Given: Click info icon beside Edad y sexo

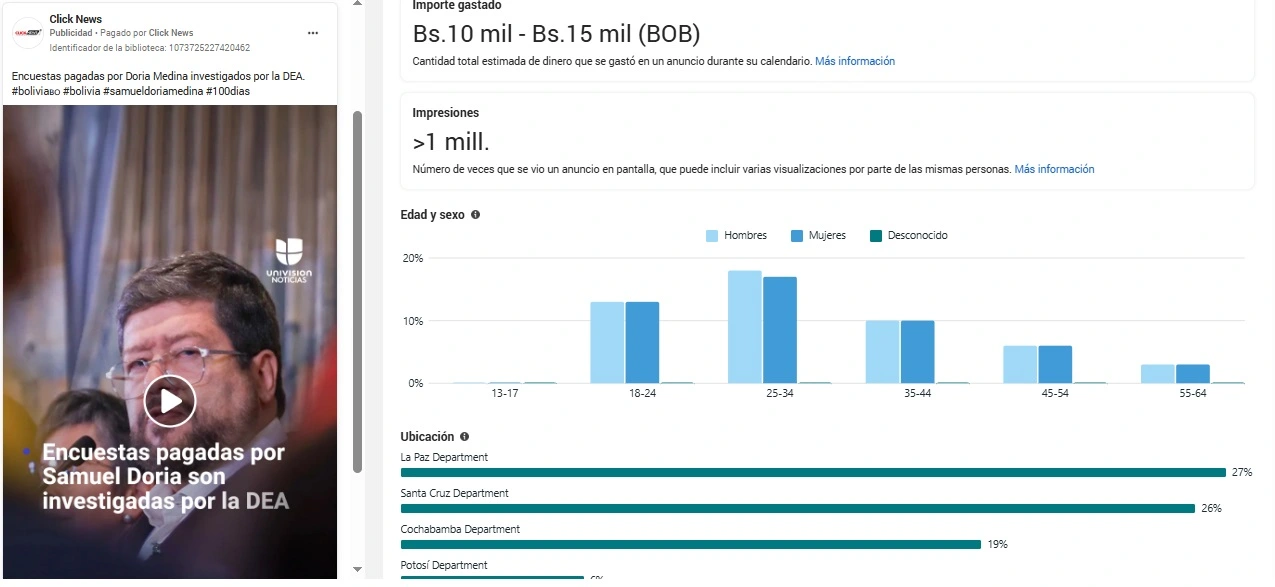Looking at the screenshot, I should click(x=475, y=215).
